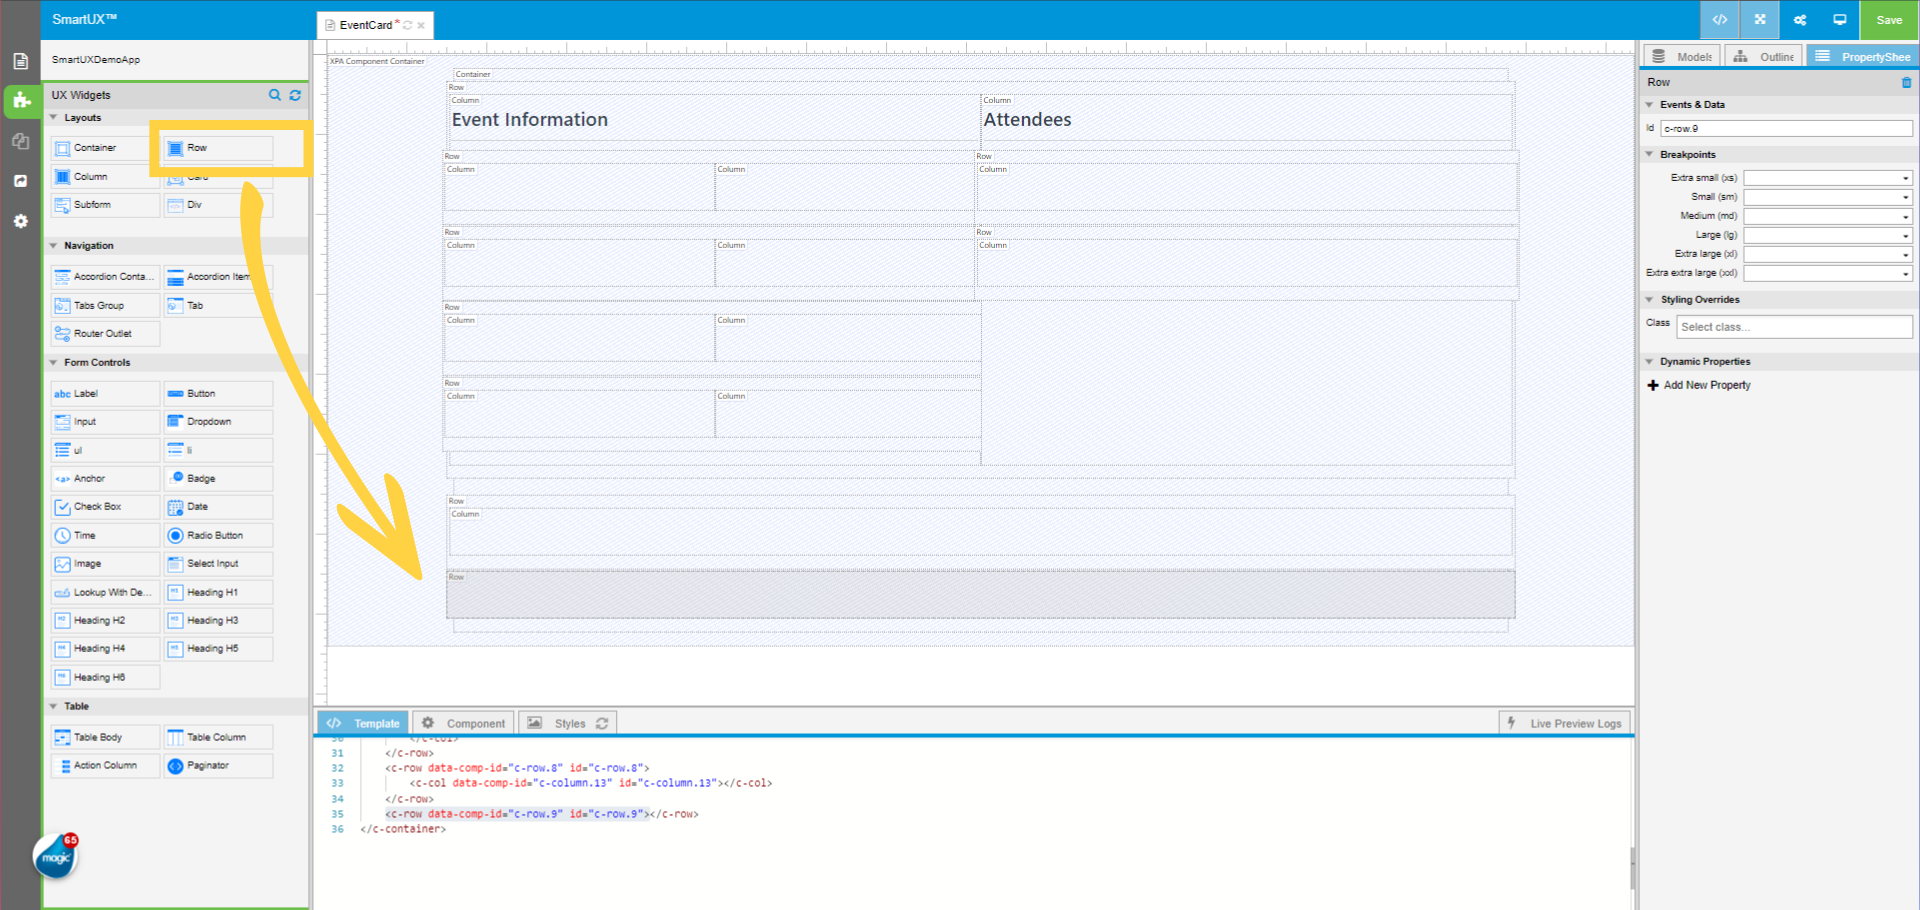Toggle the code view icon in top bar
1920x910 pixels.
[x=1719, y=20]
